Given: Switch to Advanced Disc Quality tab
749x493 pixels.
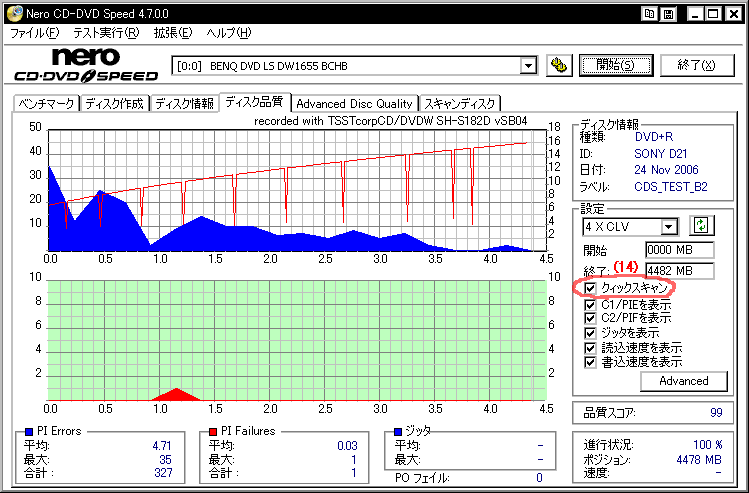Looking at the screenshot, I should [354, 104].
